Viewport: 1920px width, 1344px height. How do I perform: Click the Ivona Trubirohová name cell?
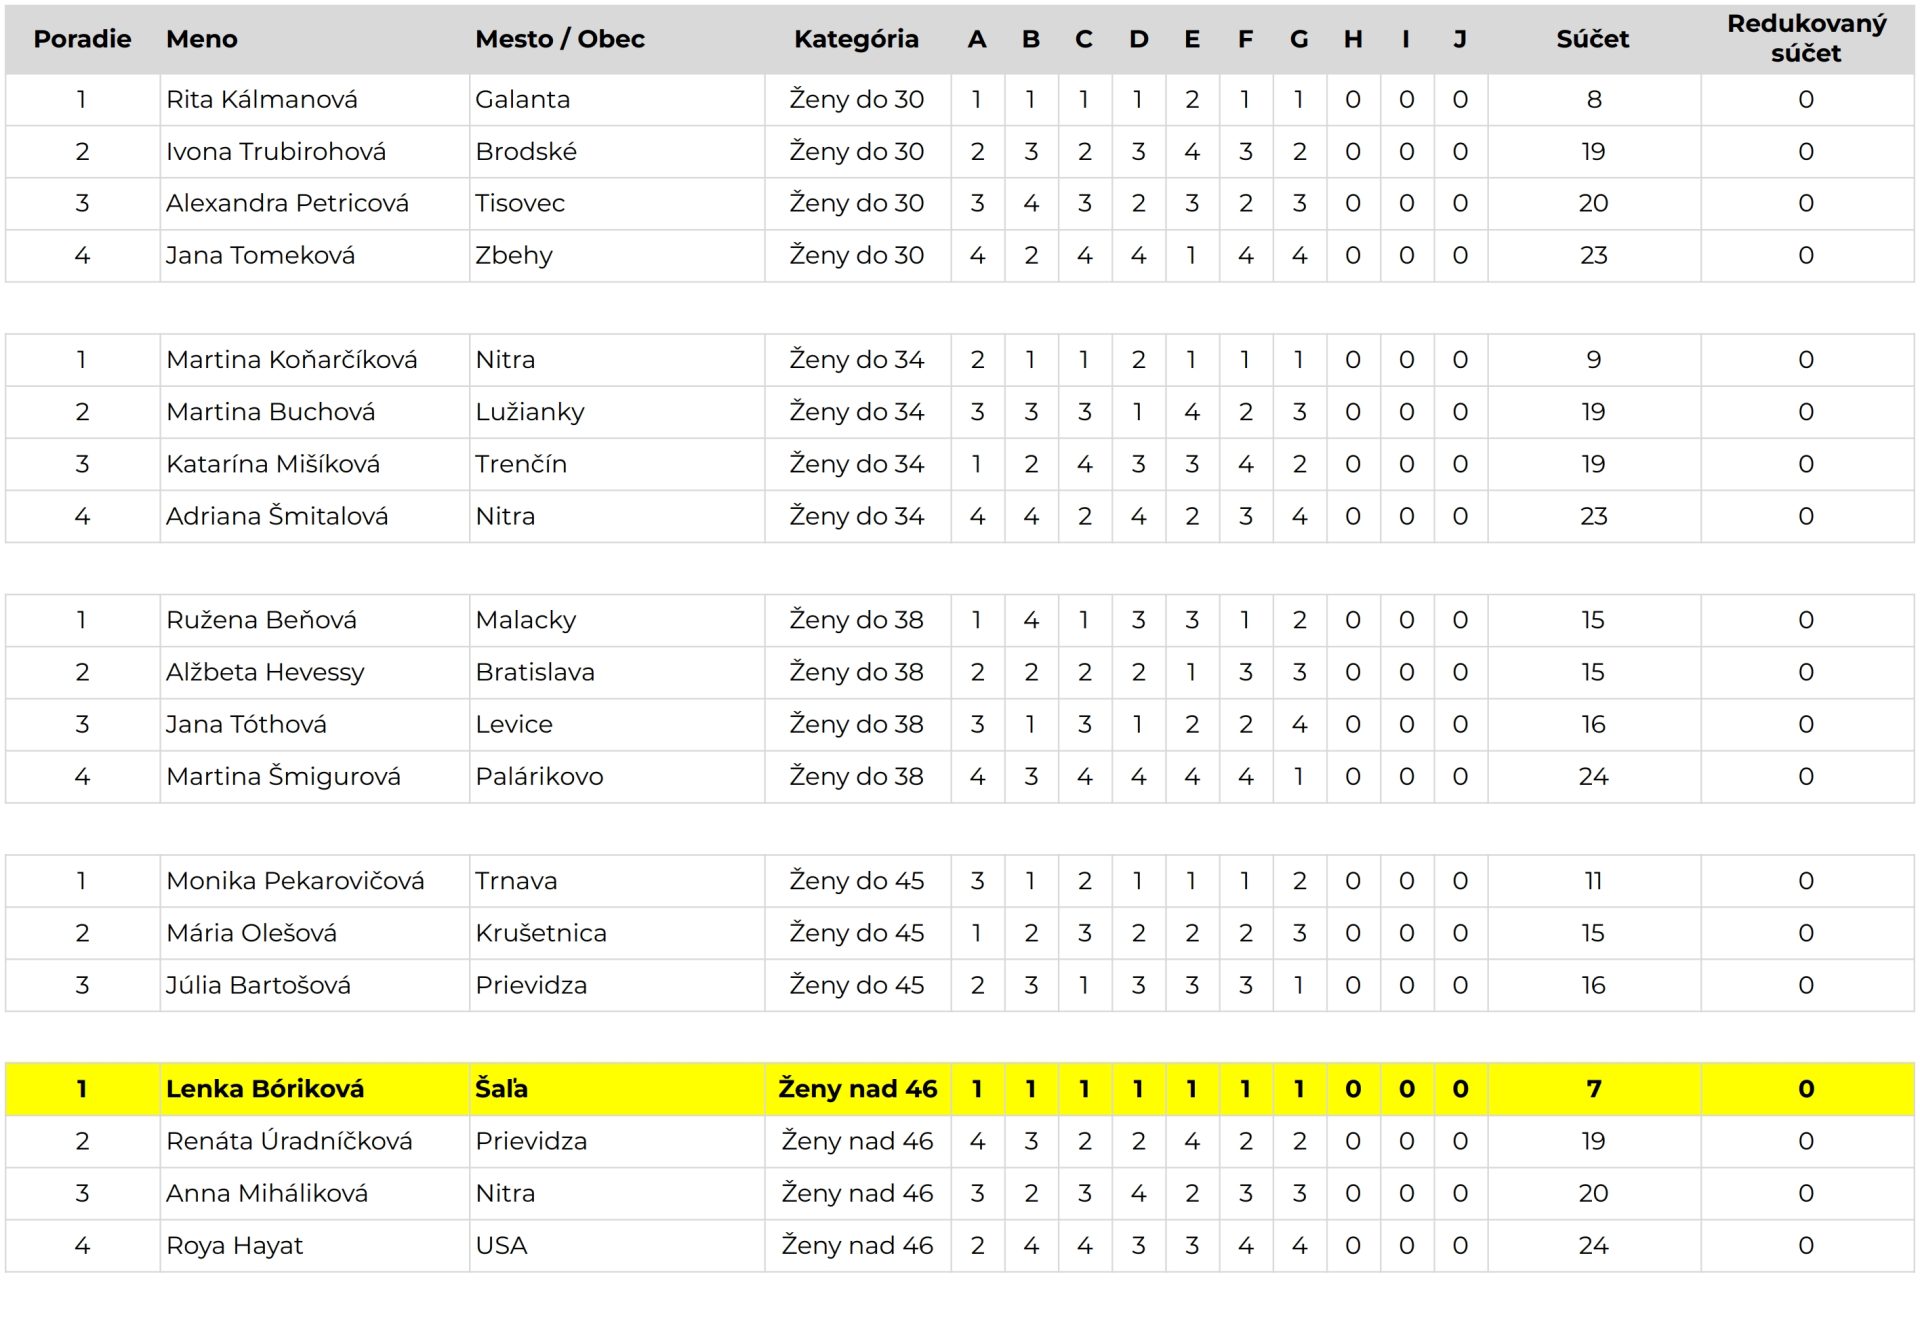tap(314, 152)
